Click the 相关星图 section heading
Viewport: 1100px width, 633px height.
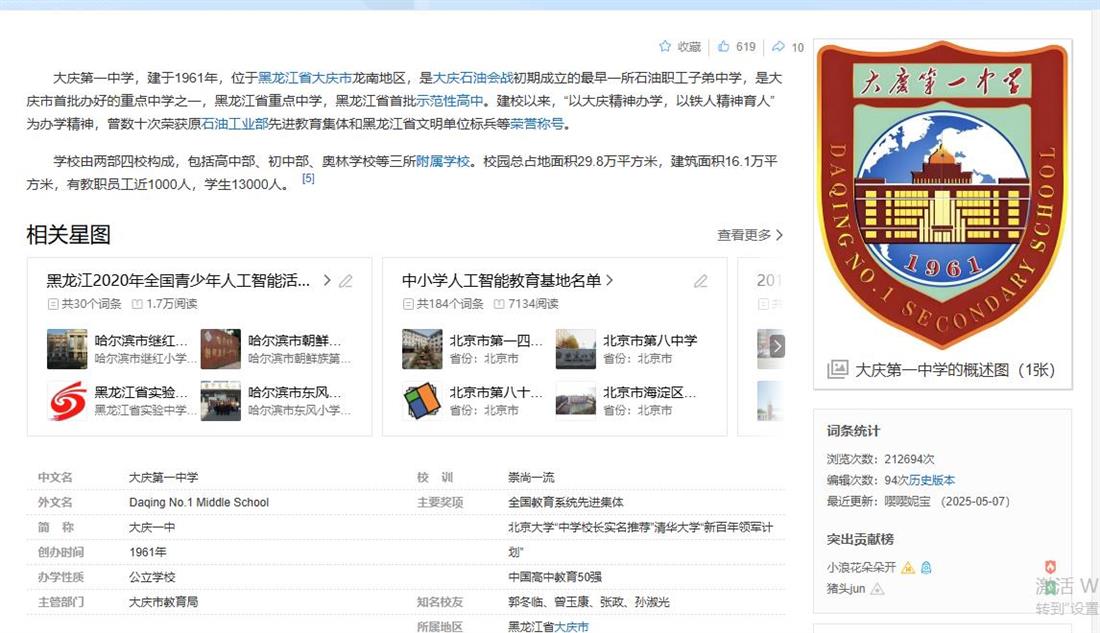point(68,234)
